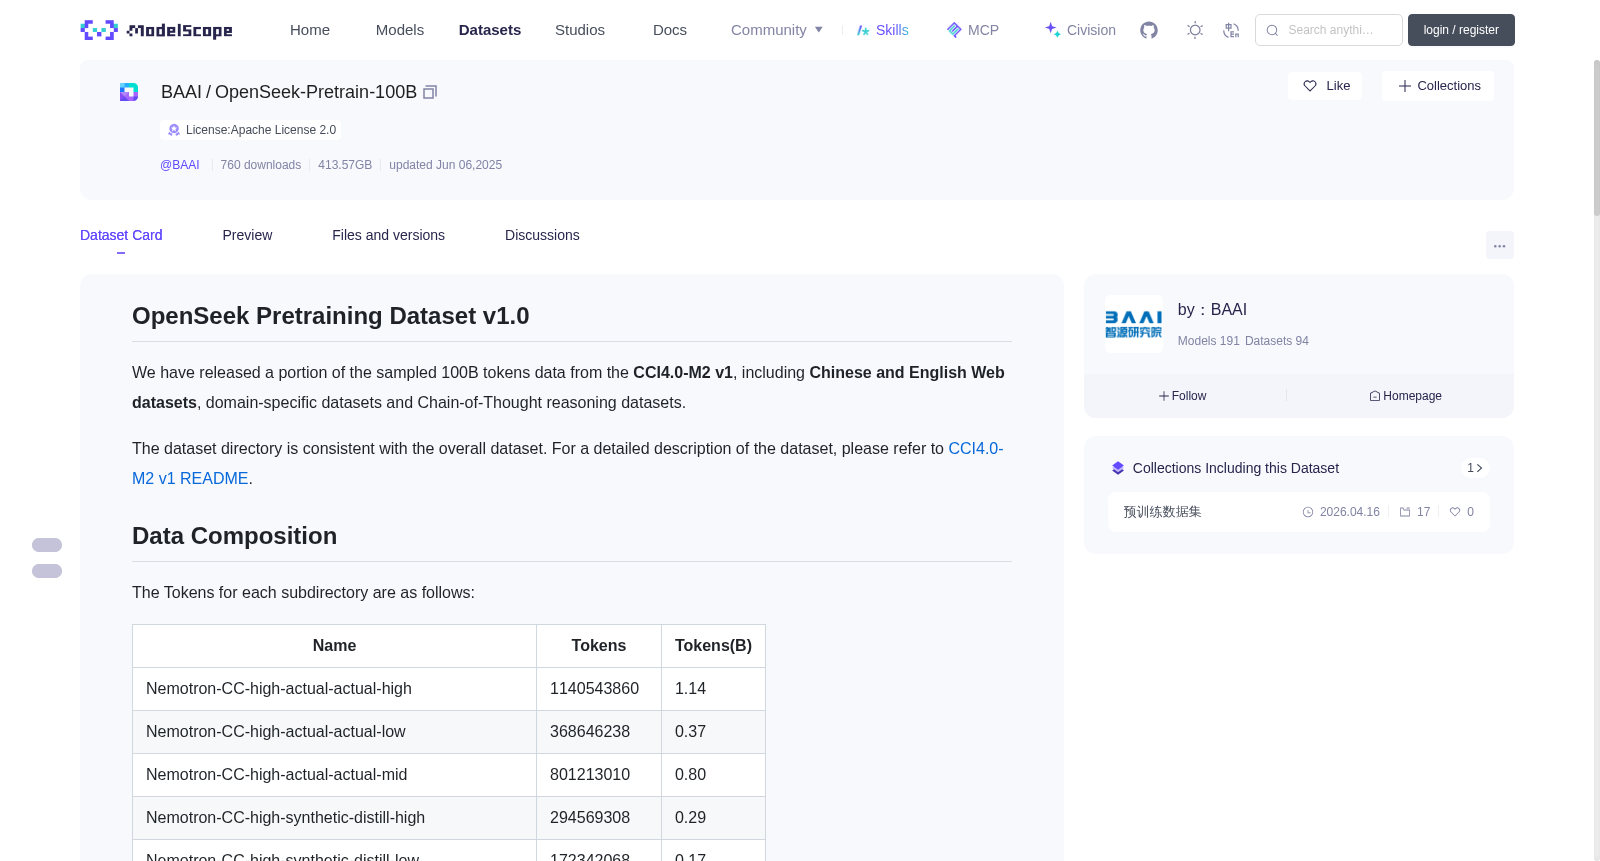Go to the Home nav item

tap(310, 30)
